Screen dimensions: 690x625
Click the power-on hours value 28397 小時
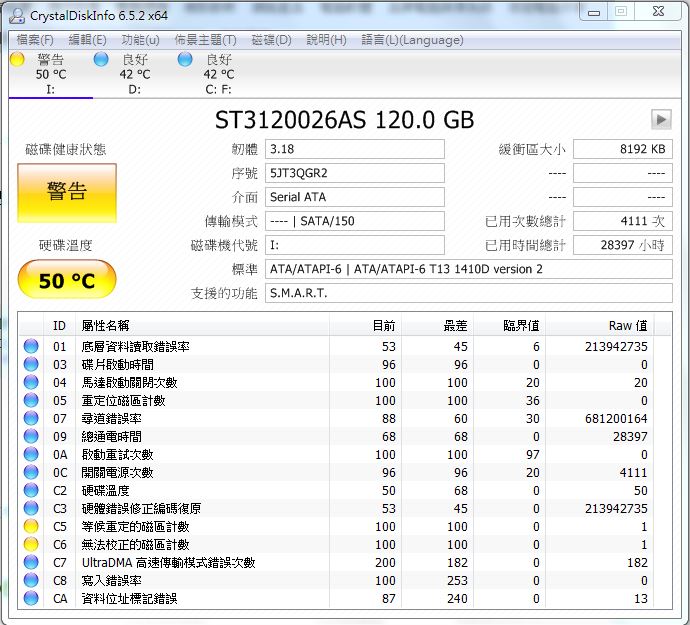[623, 245]
